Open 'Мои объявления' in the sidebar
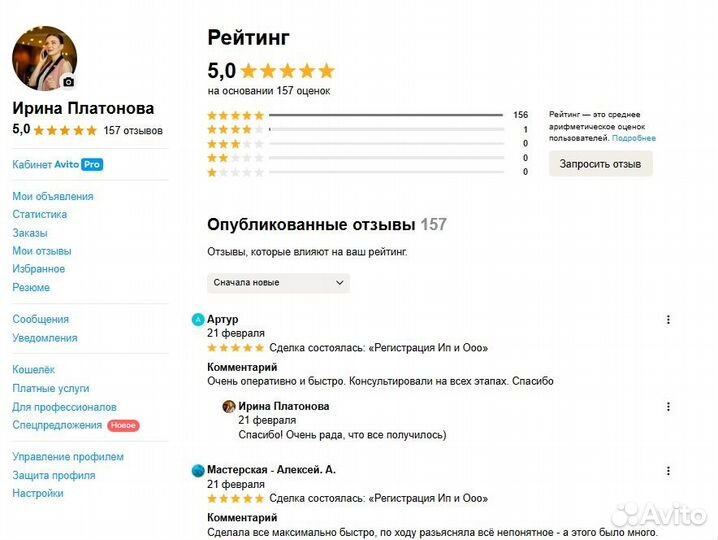The image size is (718, 540). point(53,196)
